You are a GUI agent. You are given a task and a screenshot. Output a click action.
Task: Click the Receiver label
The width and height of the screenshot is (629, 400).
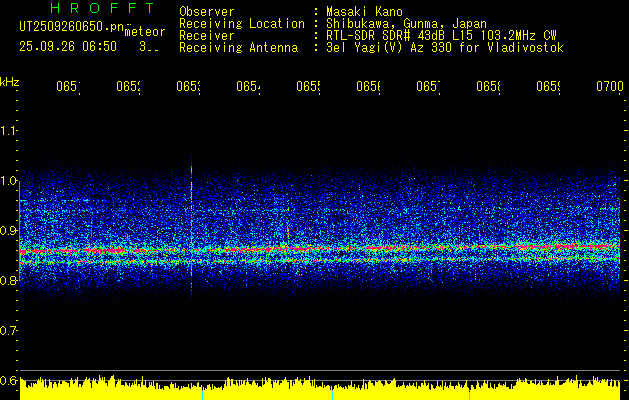[x=207, y=35]
